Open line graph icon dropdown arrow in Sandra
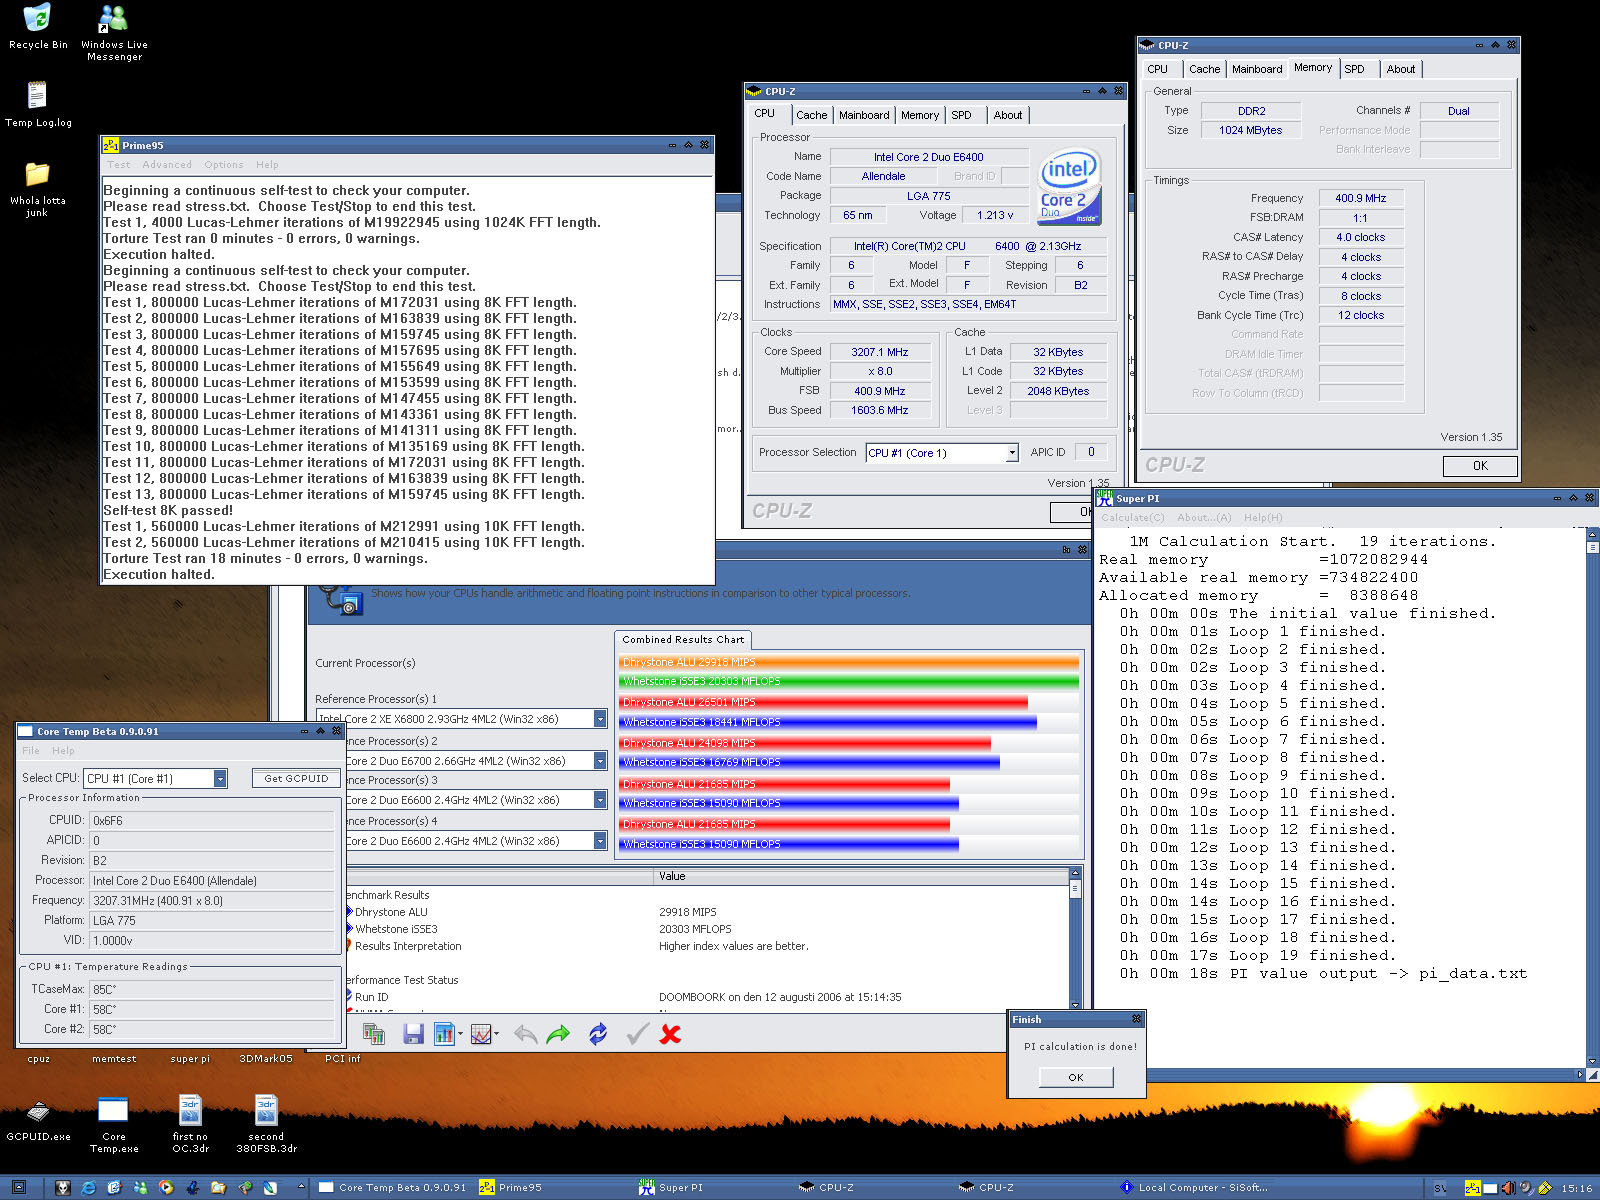This screenshot has height=1200, width=1600. click(496, 1035)
